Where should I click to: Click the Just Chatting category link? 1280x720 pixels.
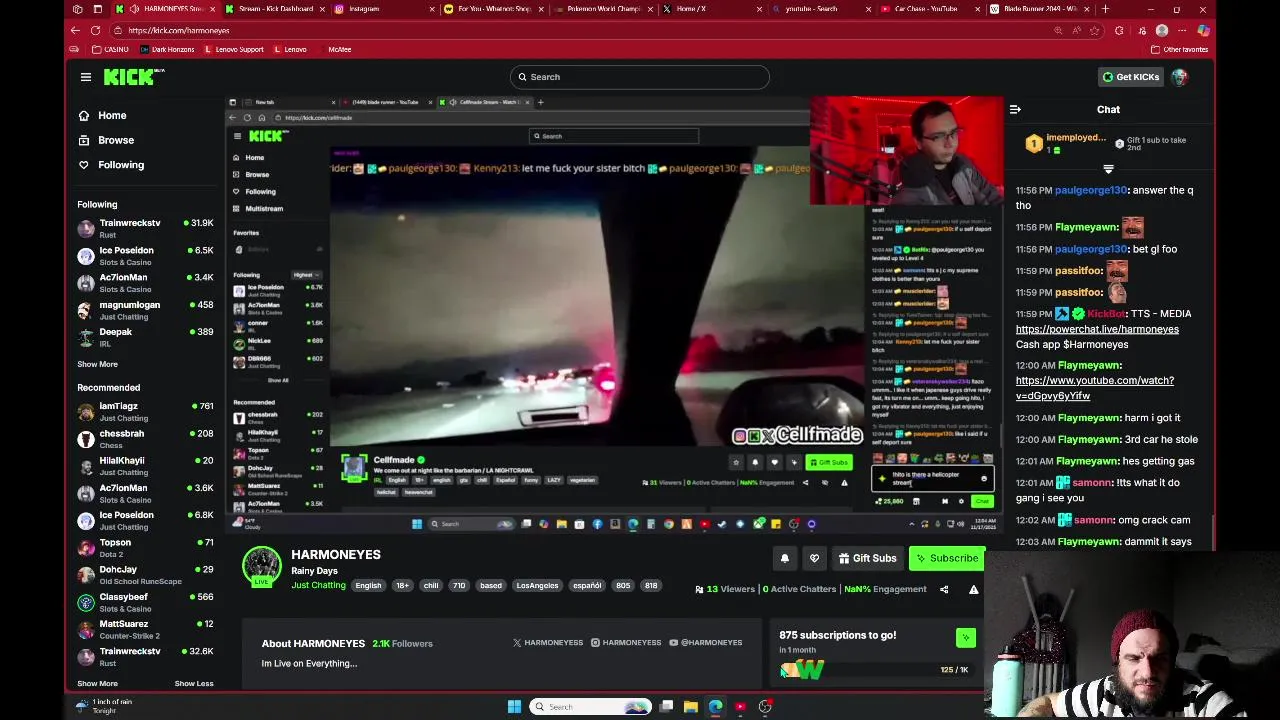(x=318, y=585)
